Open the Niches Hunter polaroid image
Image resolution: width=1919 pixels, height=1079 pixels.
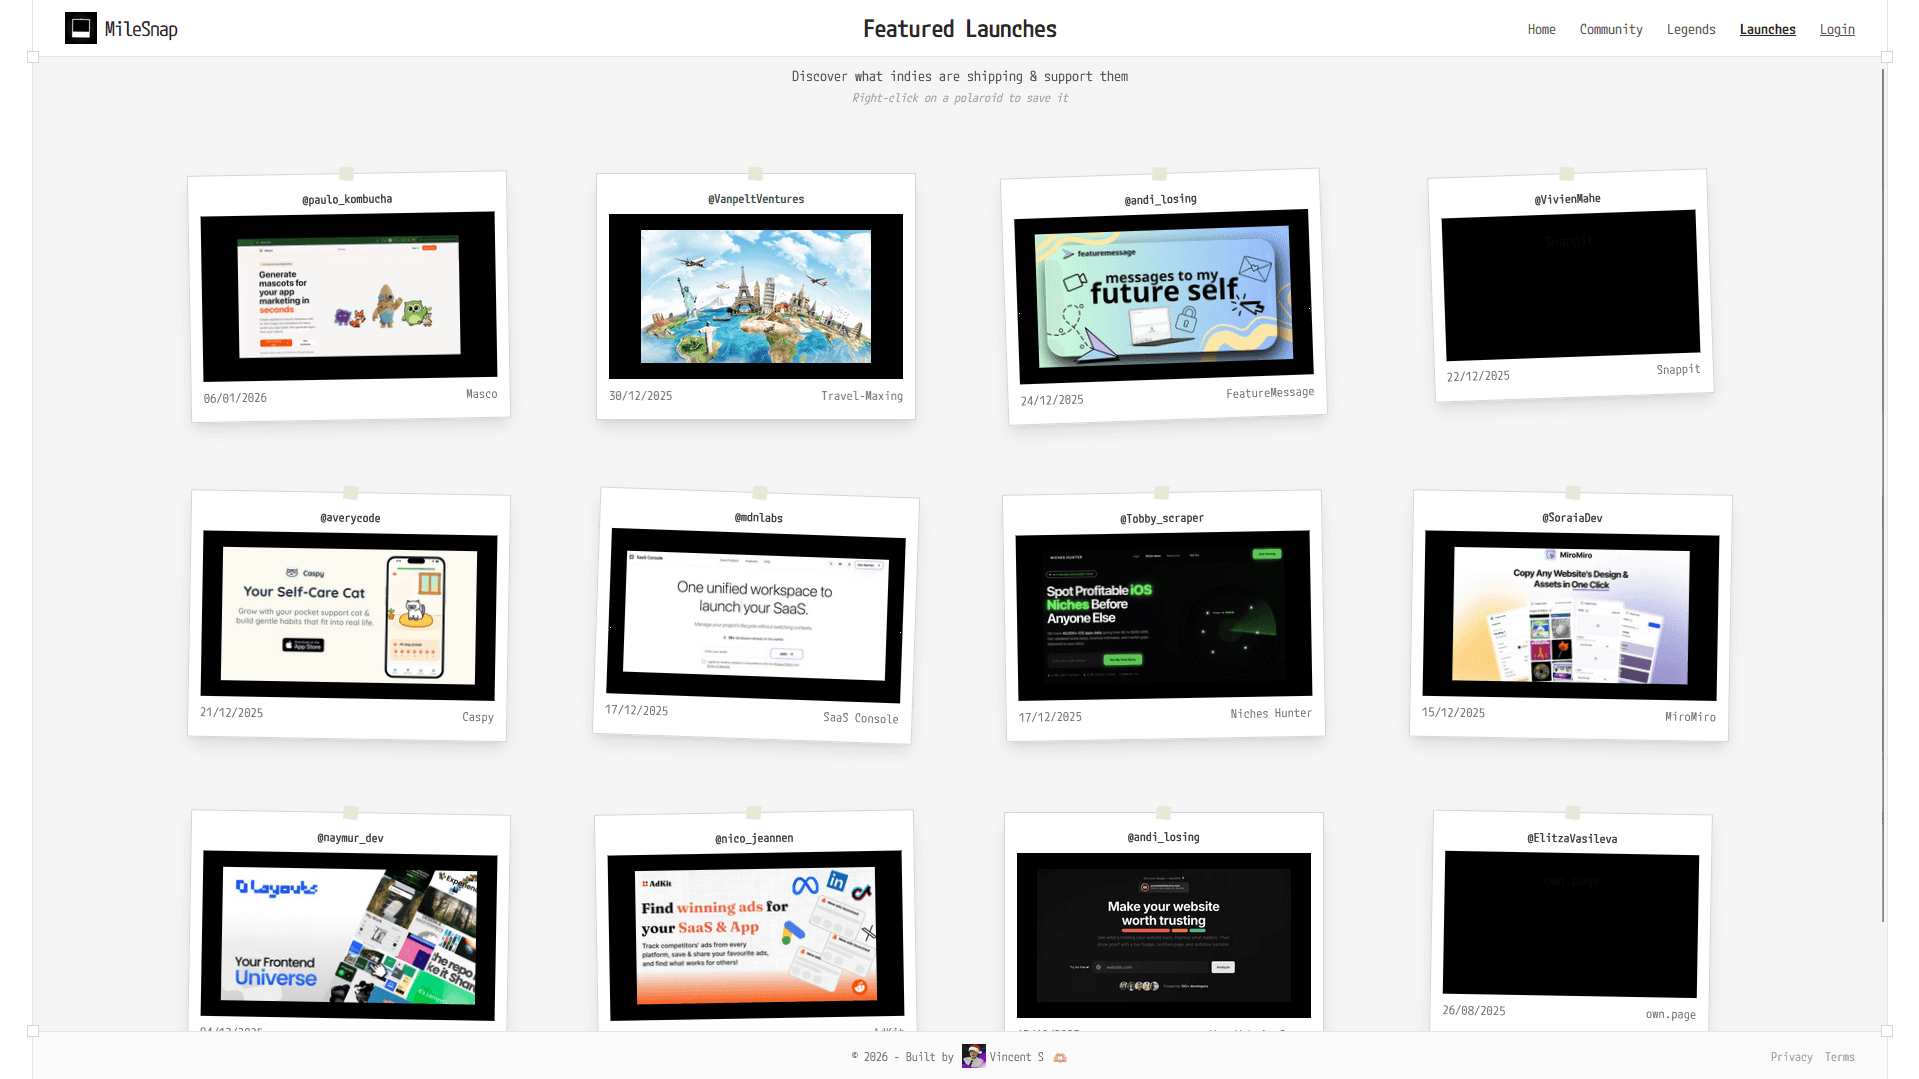[1163, 615]
